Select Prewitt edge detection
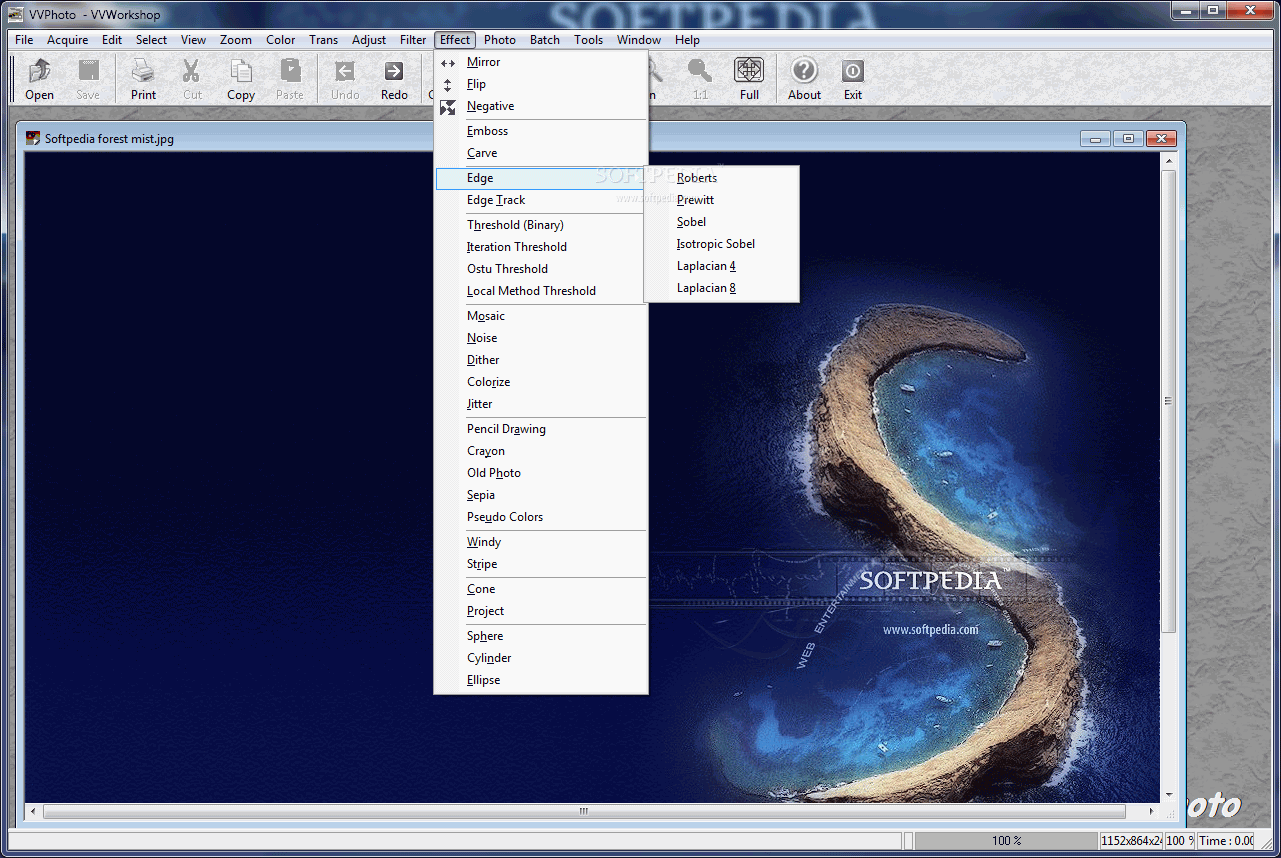 click(721, 200)
